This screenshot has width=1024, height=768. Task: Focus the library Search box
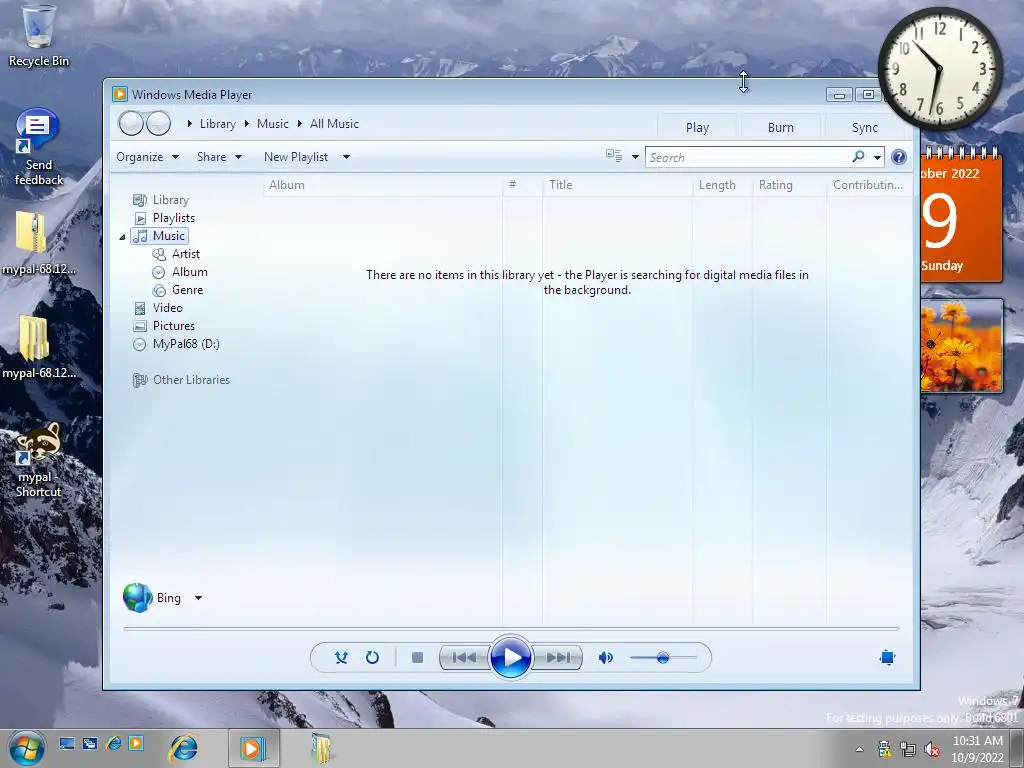coord(748,157)
